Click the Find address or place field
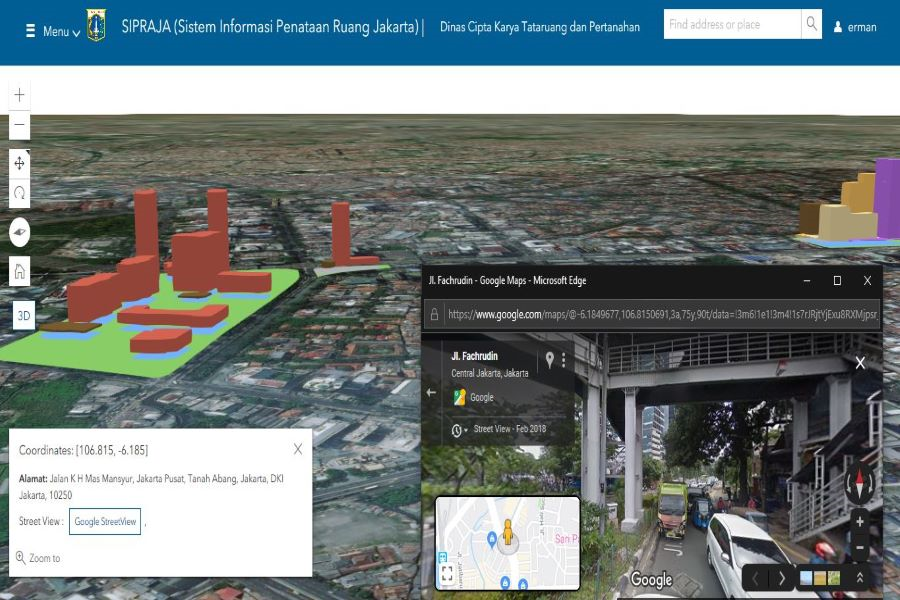Image resolution: width=900 pixels, height=600 pixels. click(732, 25)
